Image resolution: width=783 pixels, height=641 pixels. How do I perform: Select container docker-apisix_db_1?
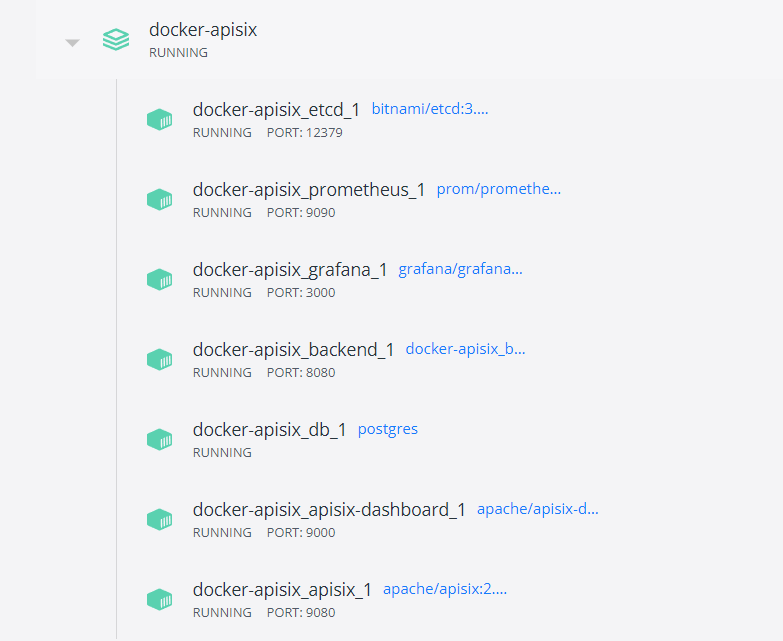tap(270, 430)
